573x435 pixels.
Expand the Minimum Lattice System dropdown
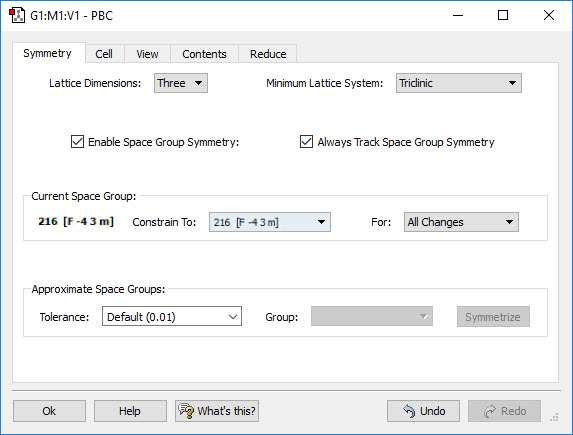coord(459,83)
